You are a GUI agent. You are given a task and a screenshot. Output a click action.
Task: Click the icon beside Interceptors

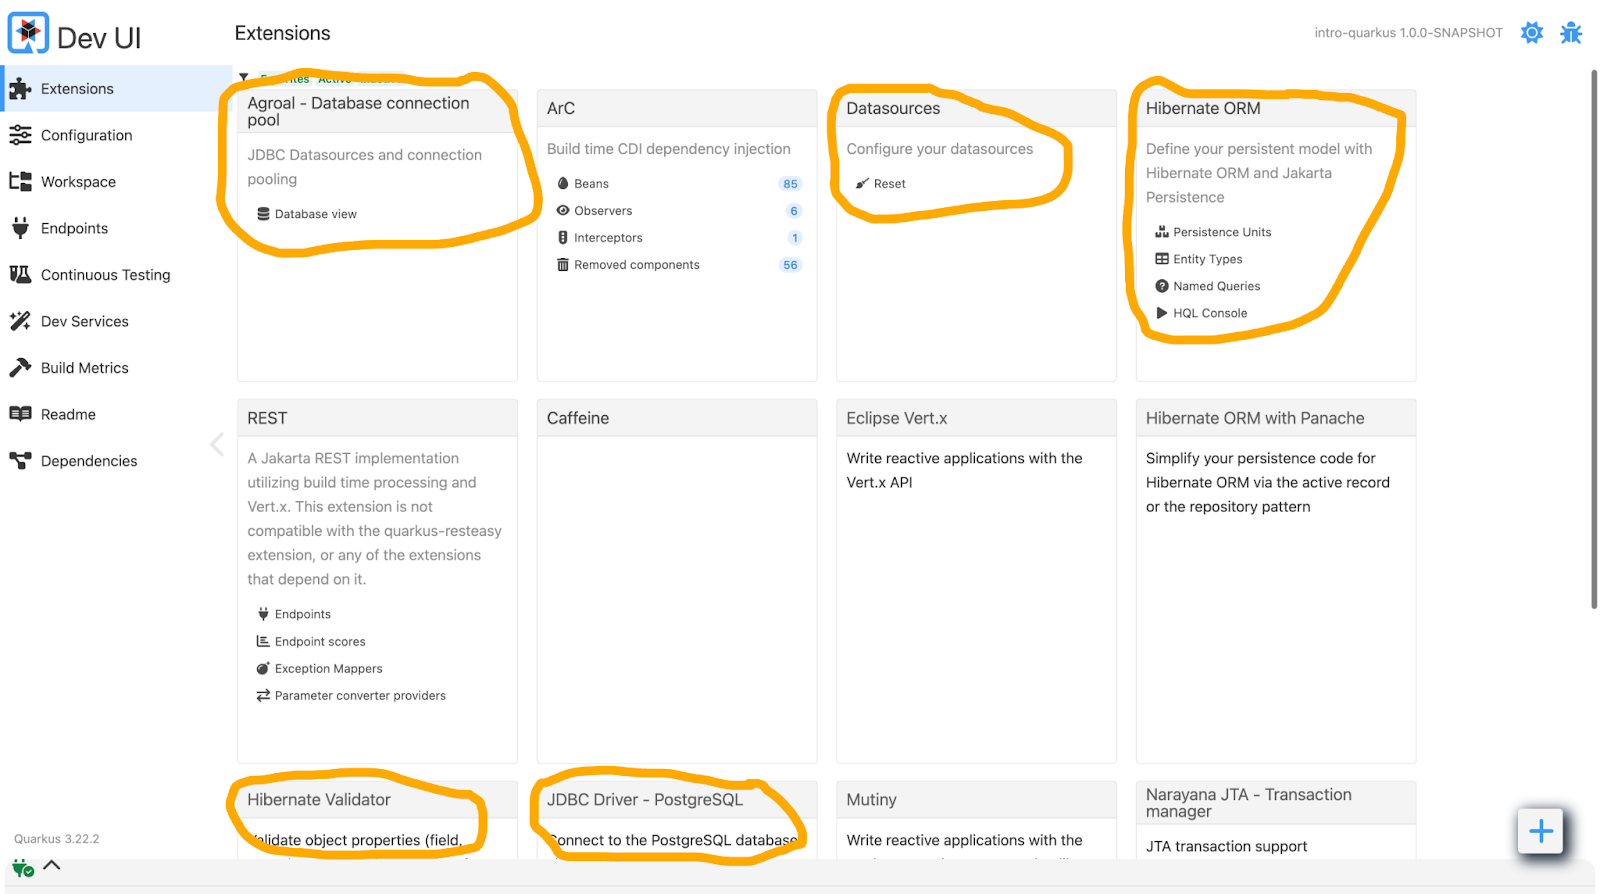click(x=563, y=238)
